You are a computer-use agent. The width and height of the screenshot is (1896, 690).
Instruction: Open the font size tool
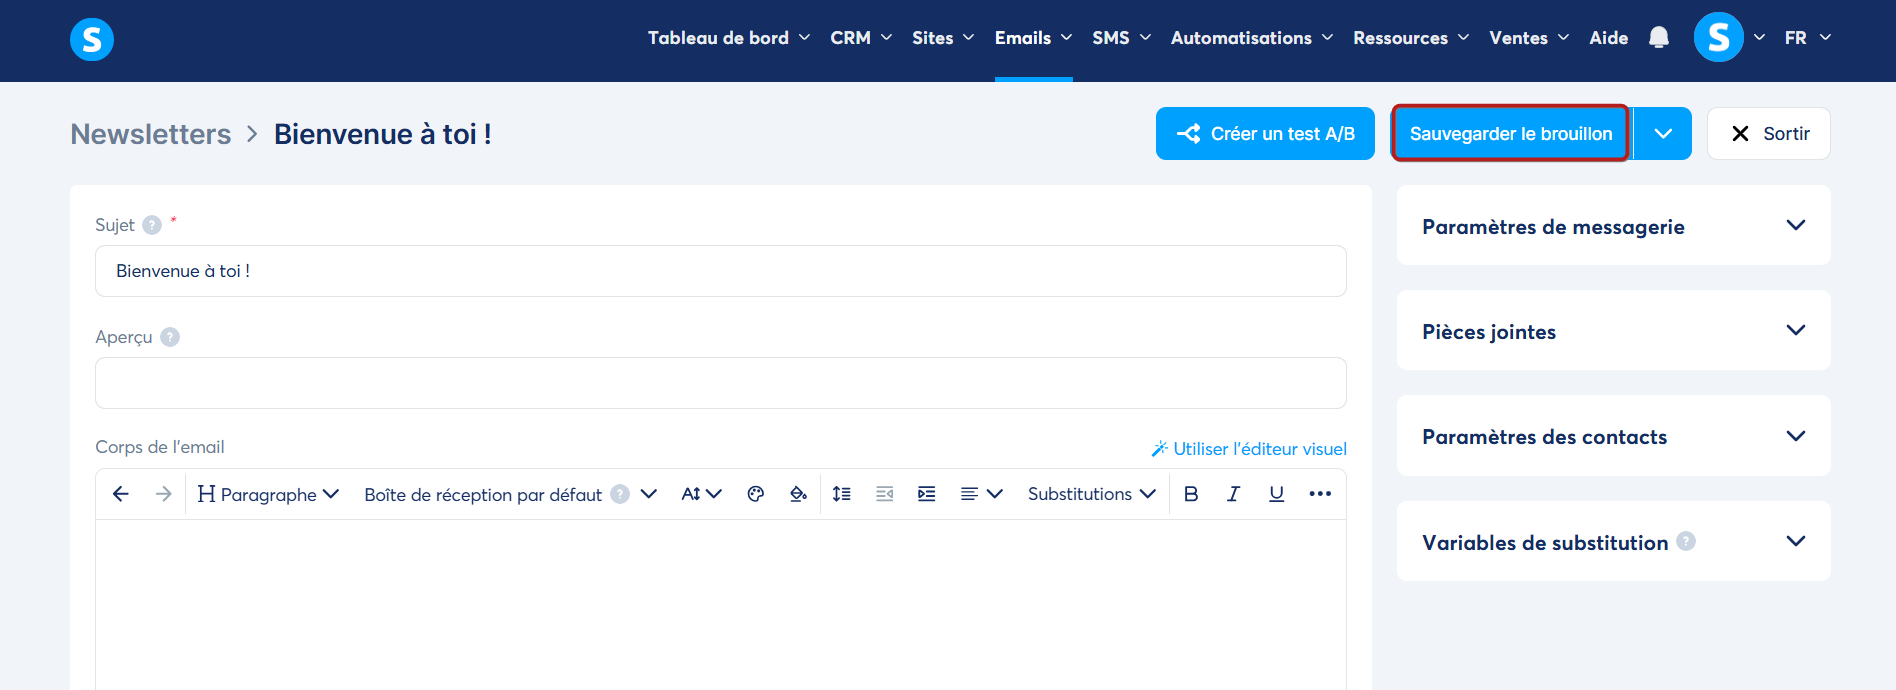point(701,494)
